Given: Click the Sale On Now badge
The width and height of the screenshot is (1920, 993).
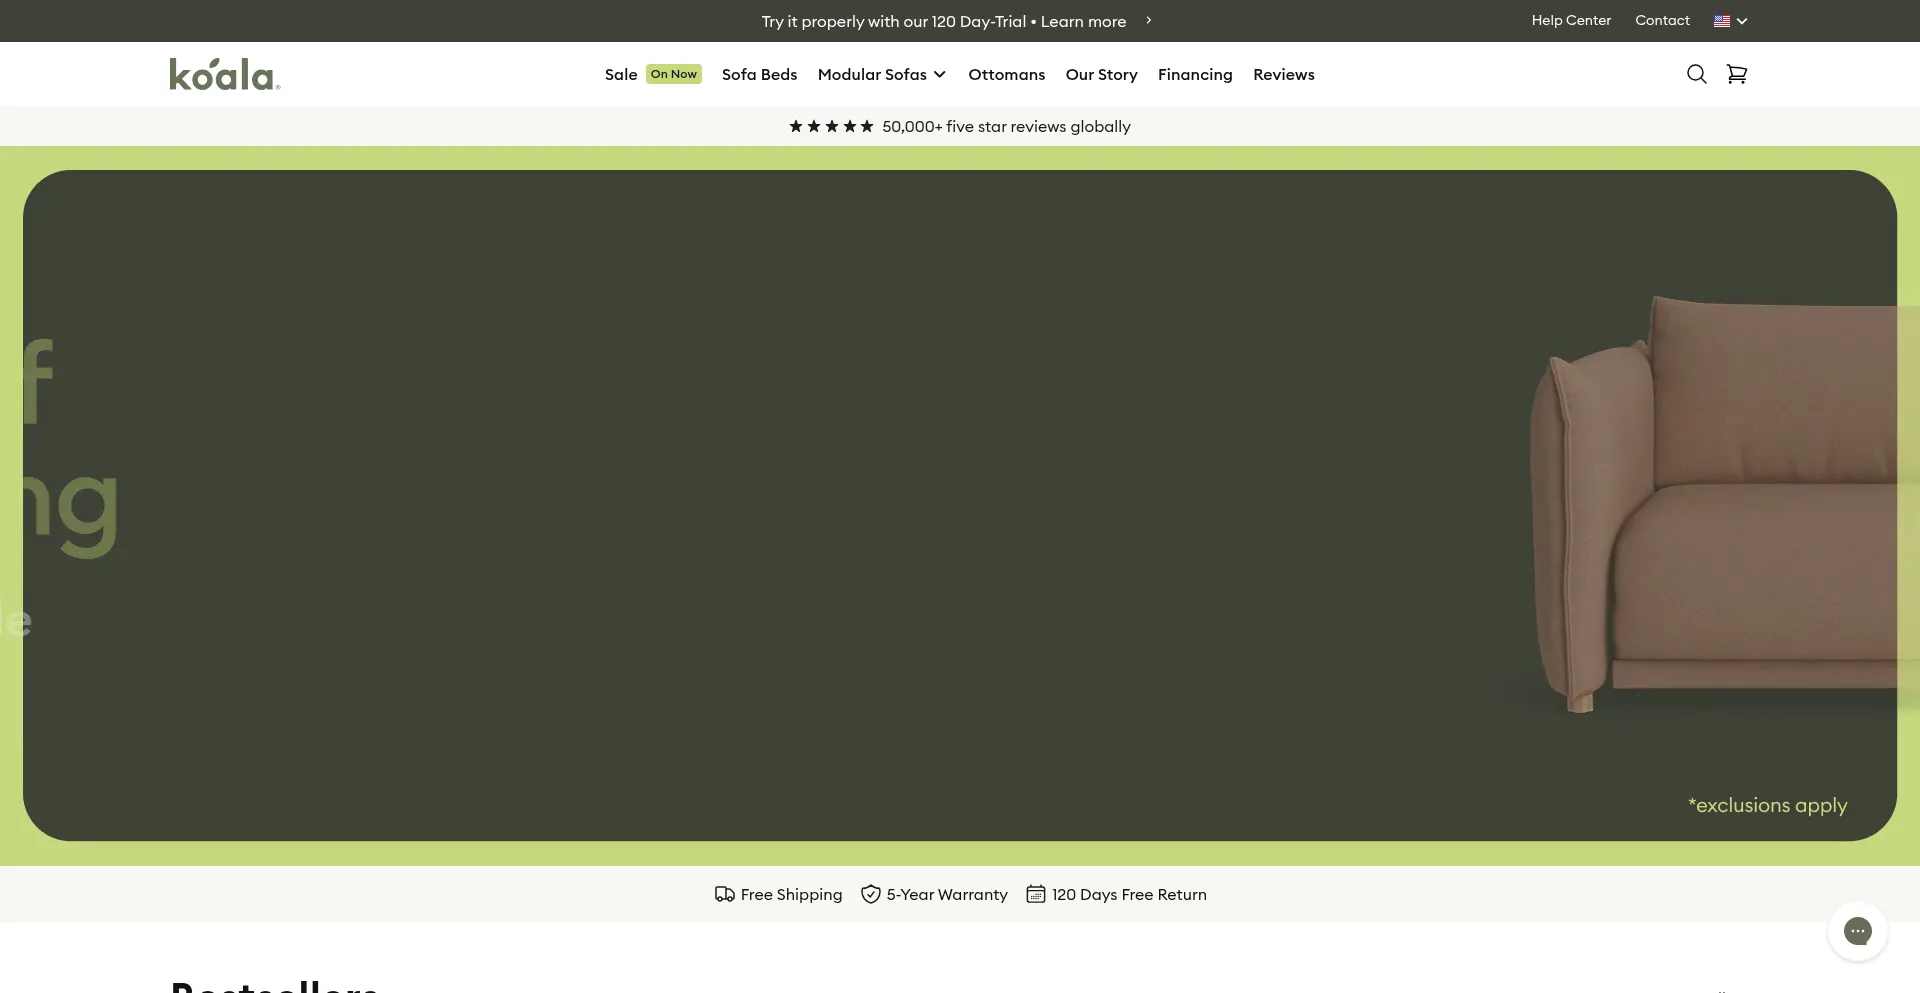Looking at the screenshot, I should (x=673, y=74).
